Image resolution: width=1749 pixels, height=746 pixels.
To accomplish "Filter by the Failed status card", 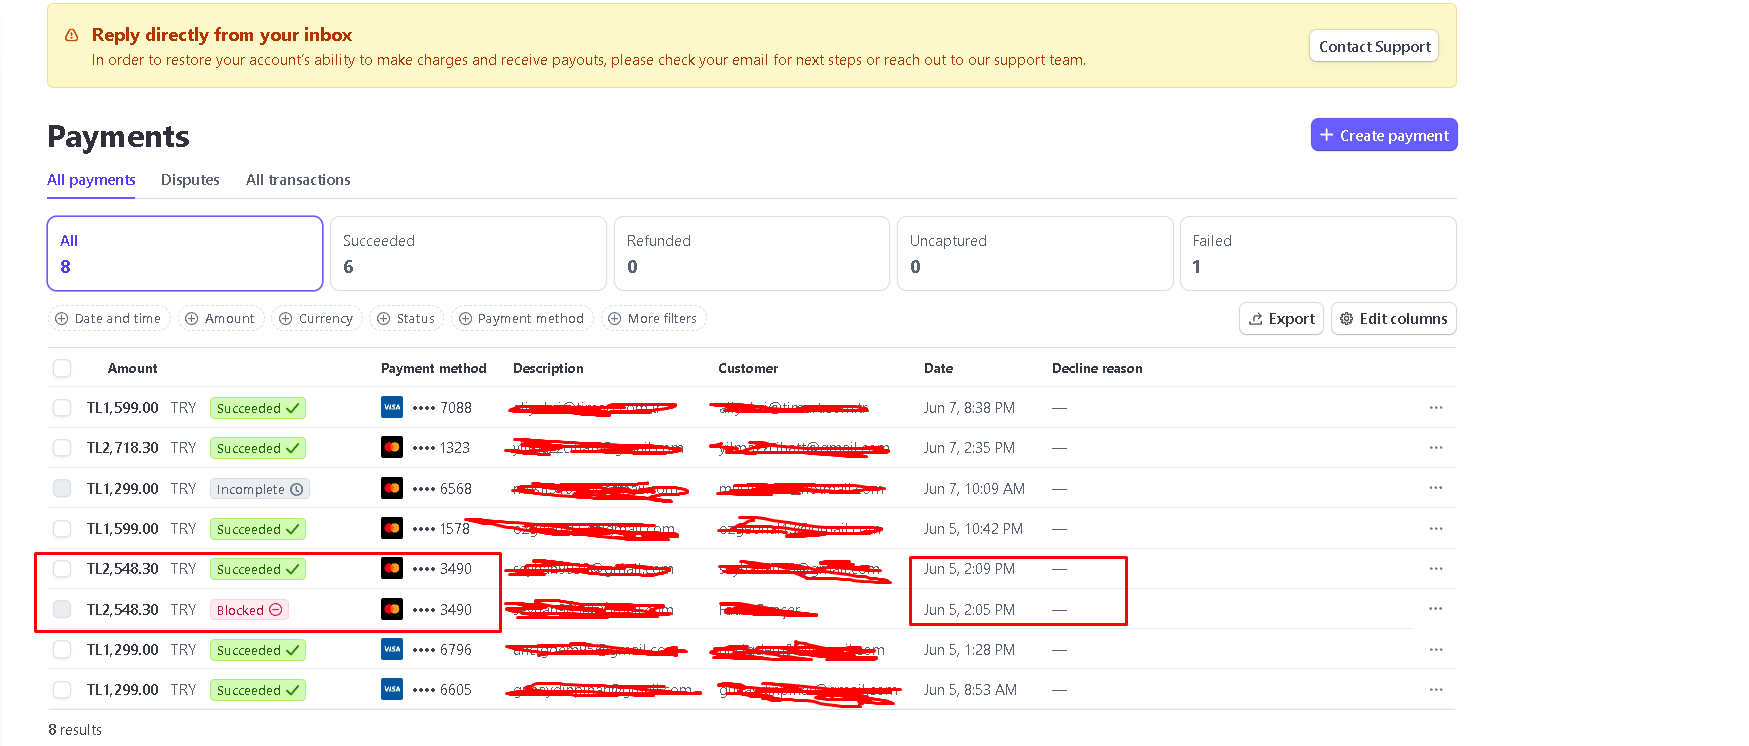I will [x=1318, y=253].
